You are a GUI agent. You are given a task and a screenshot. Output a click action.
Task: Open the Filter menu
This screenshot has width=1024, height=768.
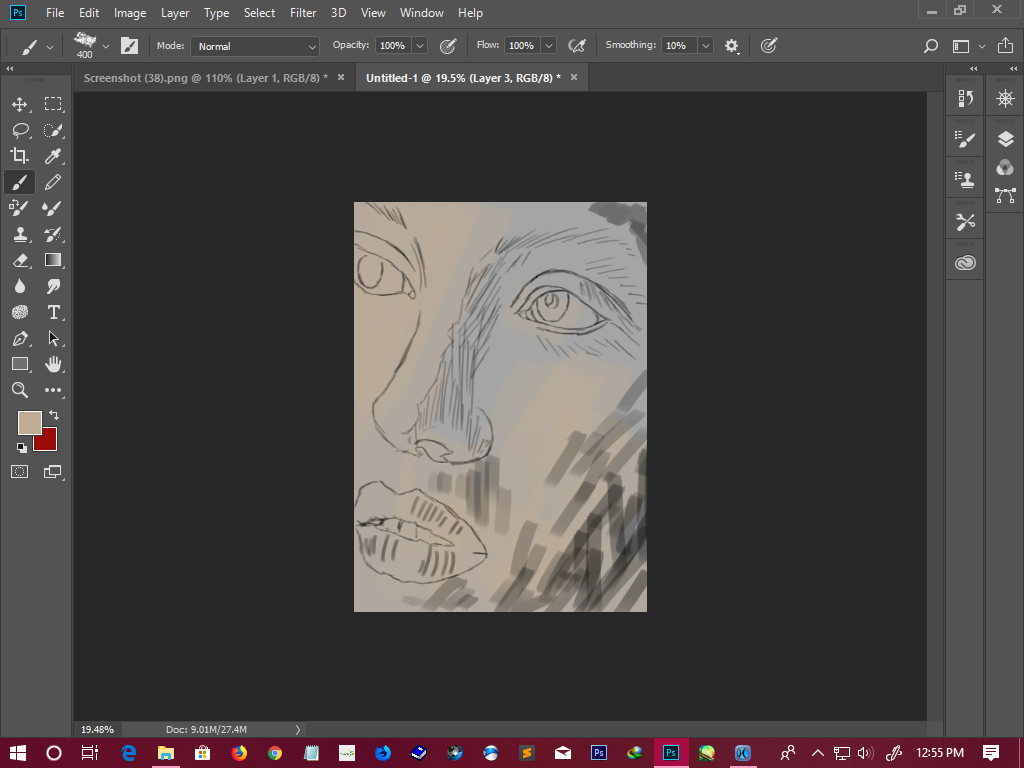[303, 12]
